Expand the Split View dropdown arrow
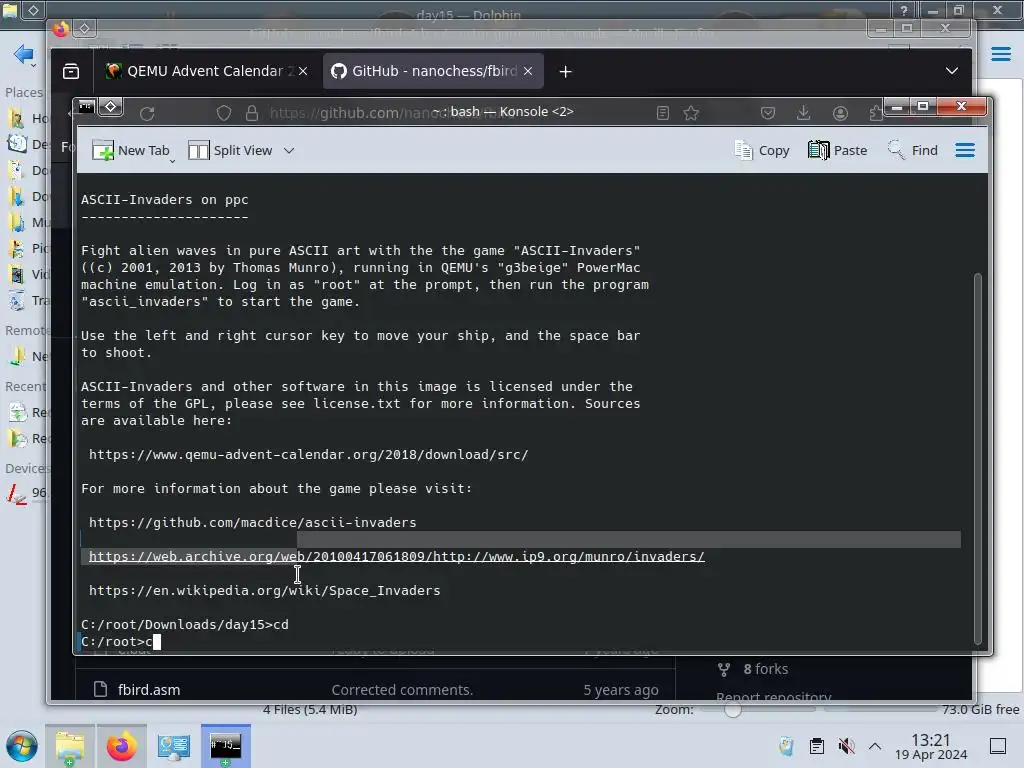The height and width of the screenshot is (768, 1024). click(x=289, y=150)
